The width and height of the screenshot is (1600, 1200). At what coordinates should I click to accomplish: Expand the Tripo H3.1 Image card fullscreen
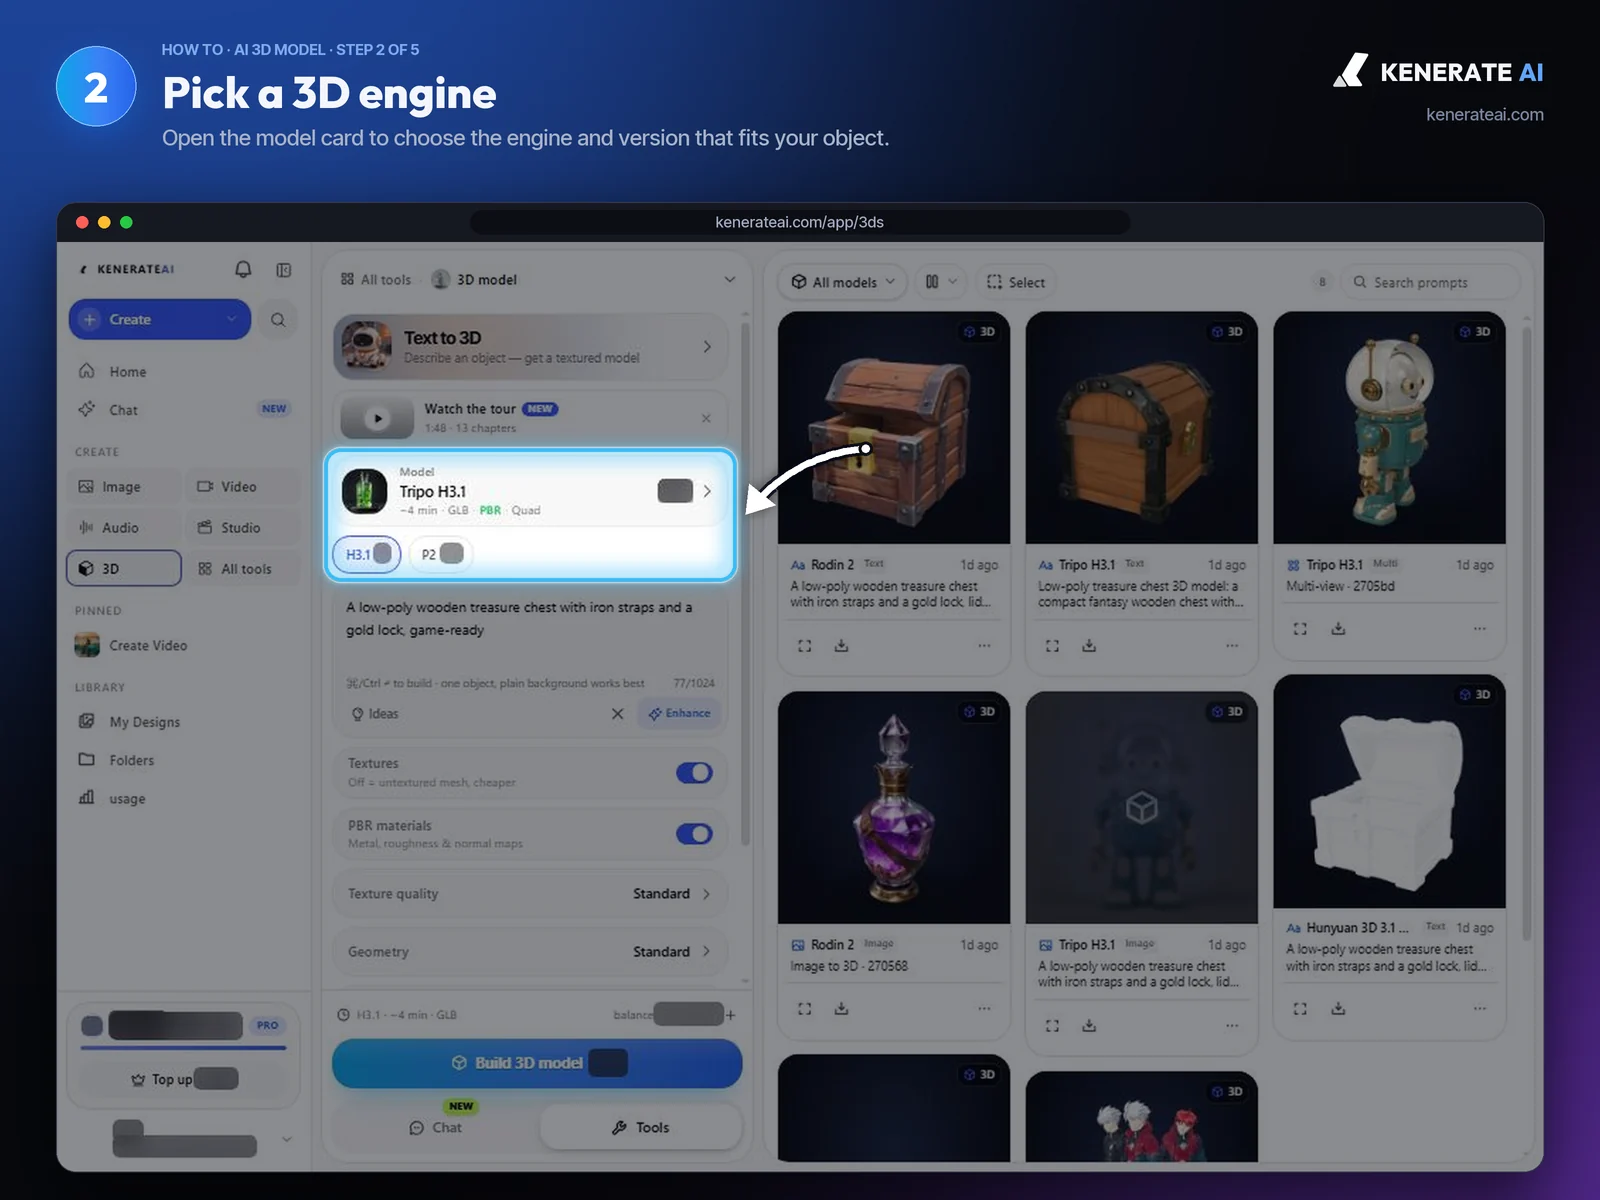[1052, 1026]
